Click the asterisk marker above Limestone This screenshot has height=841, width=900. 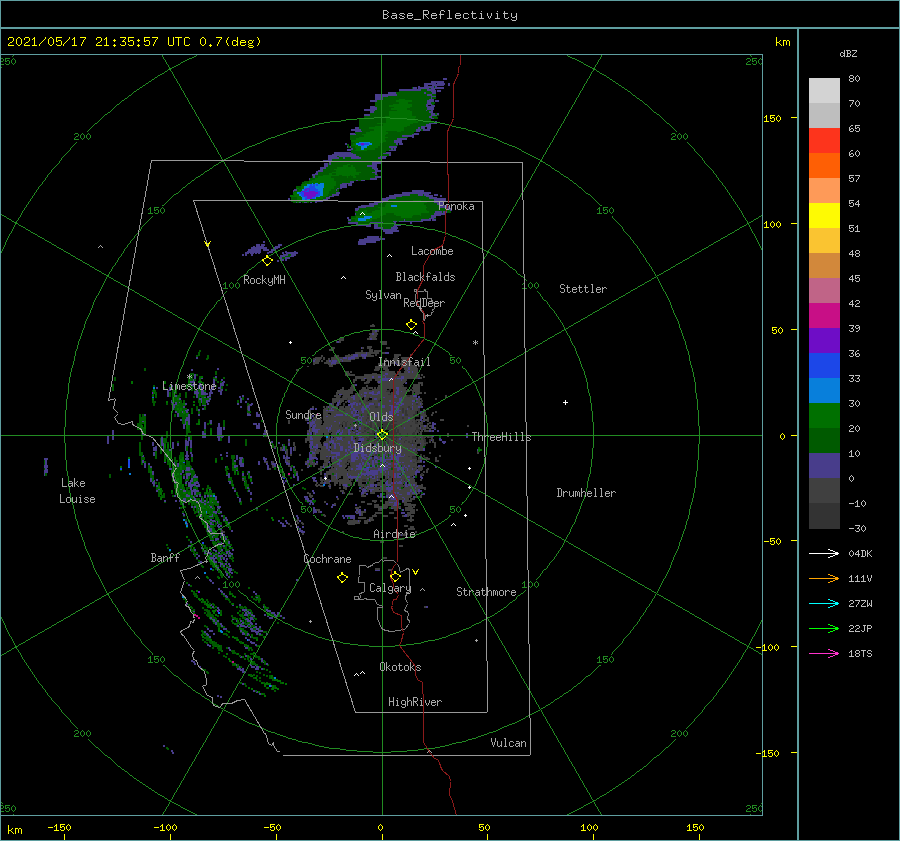pyautogui.click(x=189, y=377)
